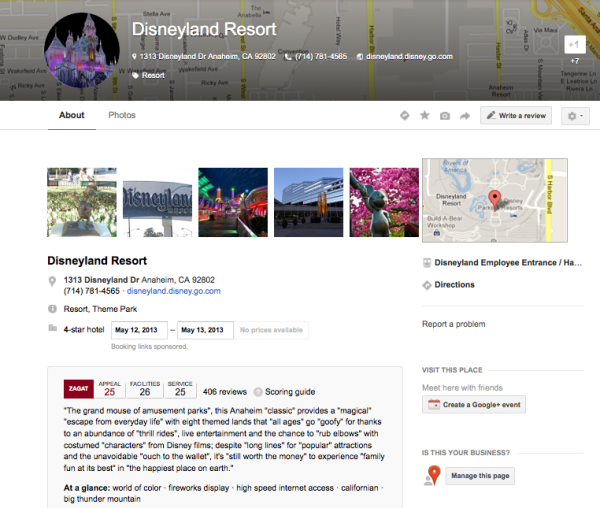Open the glass building photo thumbnail
Image resolution: width=600 pixels, height=508 pixels.
[x=308, y=202]
